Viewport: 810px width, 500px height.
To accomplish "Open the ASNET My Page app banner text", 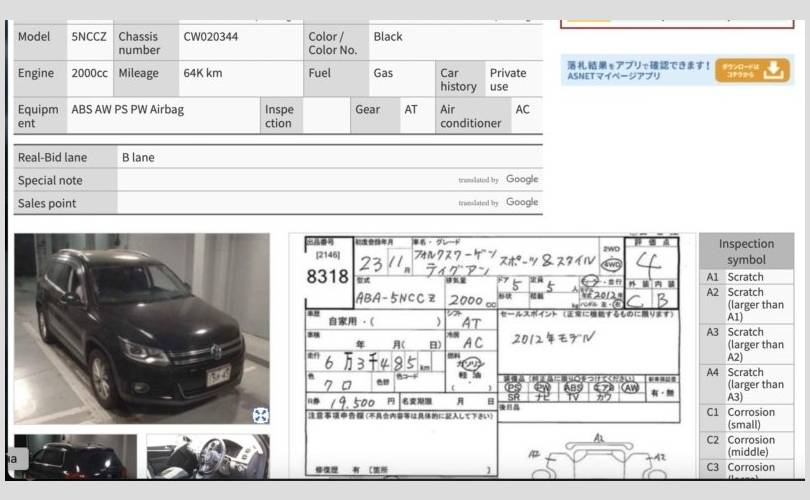I will [x=636, y=70].
